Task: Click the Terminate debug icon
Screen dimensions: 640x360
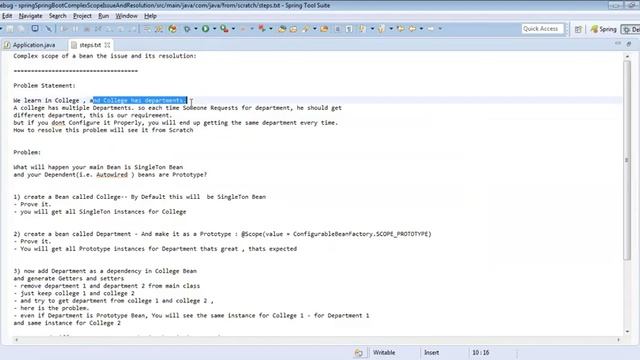Action: 87,29
